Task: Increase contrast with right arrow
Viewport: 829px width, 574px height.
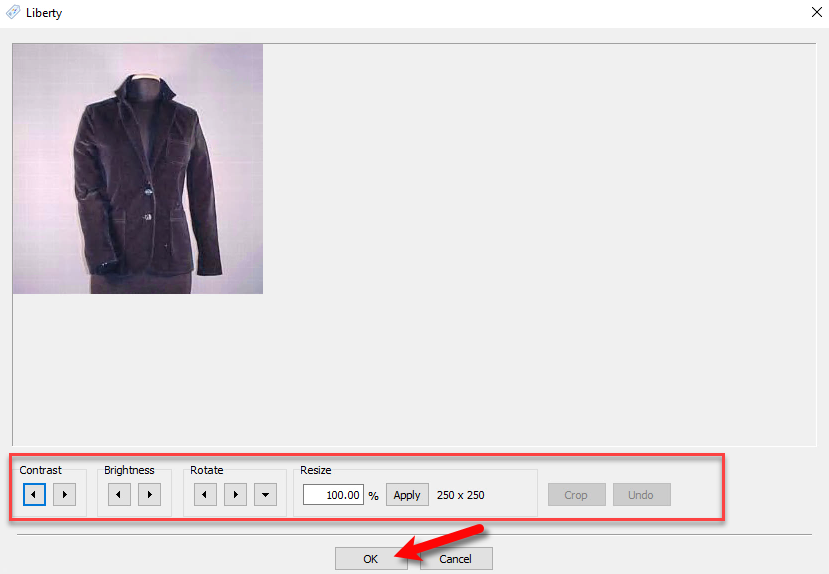Action: coord(65,495)
